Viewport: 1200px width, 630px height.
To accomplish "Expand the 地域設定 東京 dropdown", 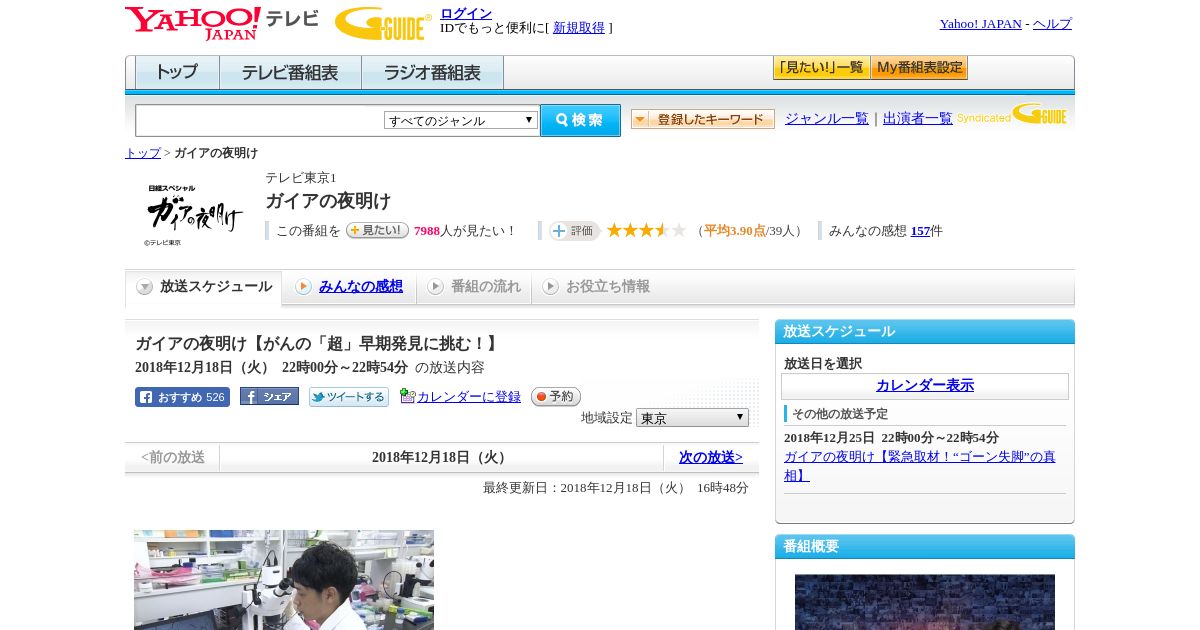I will pyautogui.click(x=692, y=418).
